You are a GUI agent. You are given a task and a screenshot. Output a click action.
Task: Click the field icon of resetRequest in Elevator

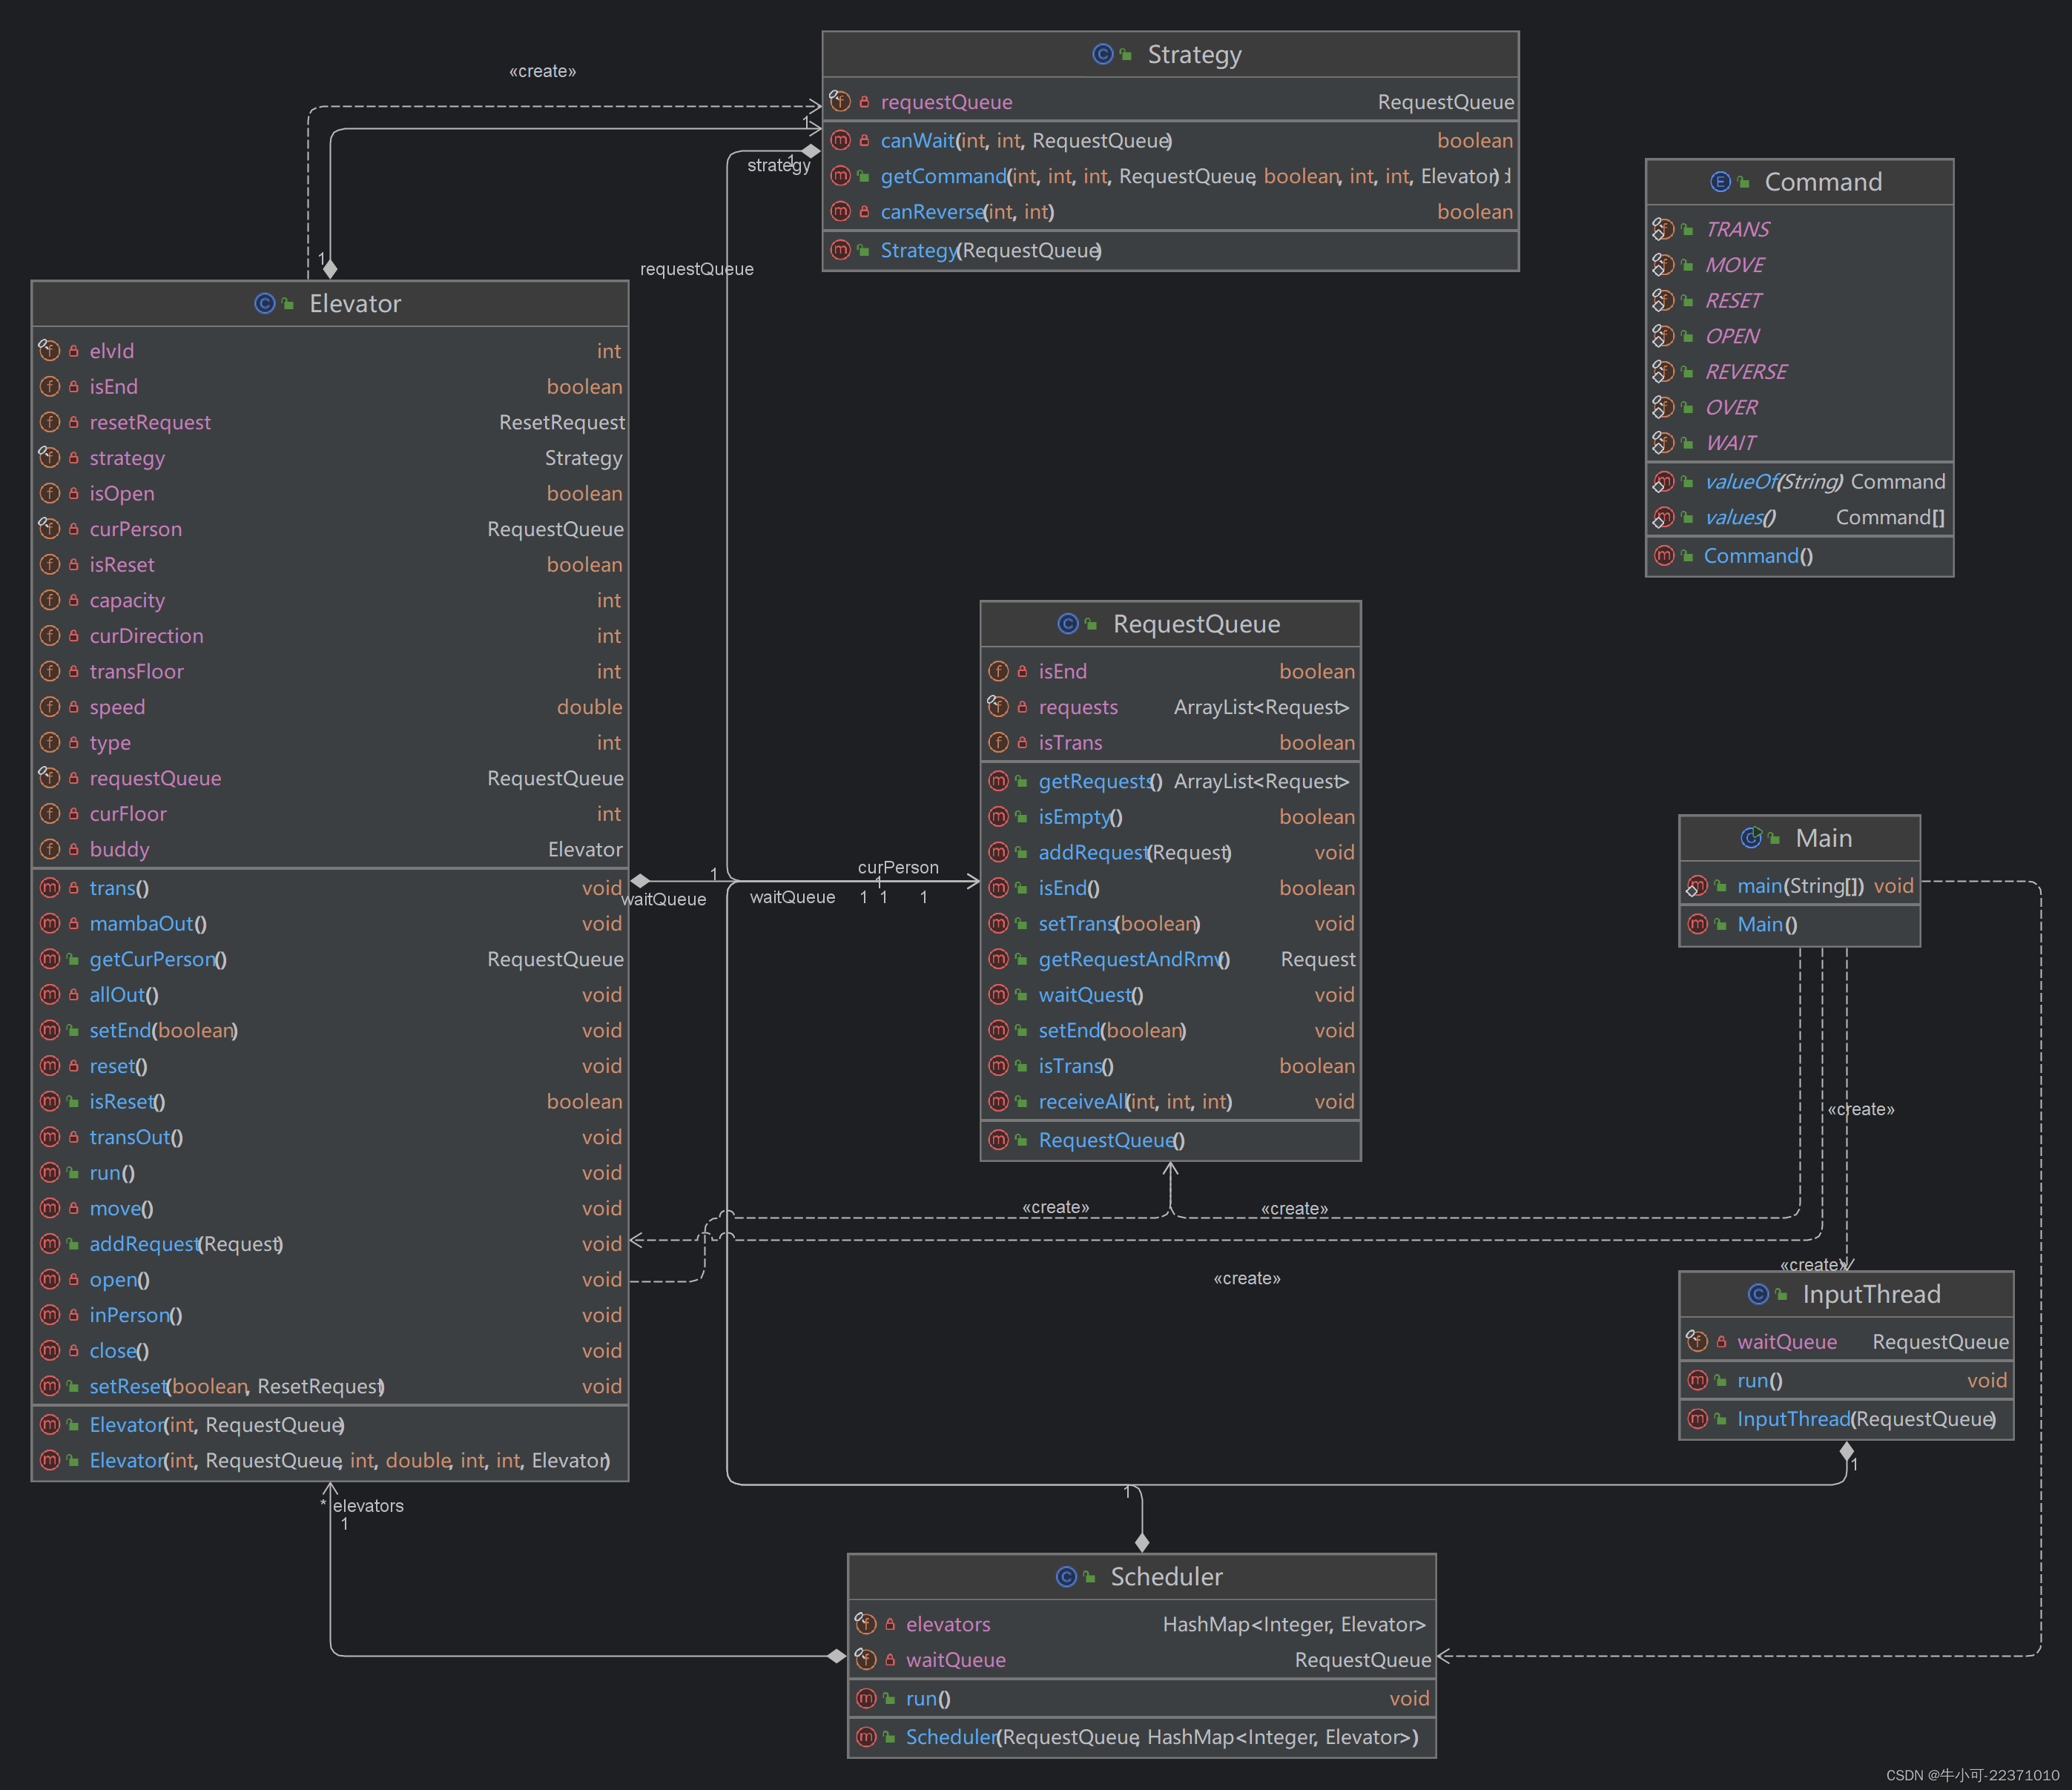[x=49, y=422]
